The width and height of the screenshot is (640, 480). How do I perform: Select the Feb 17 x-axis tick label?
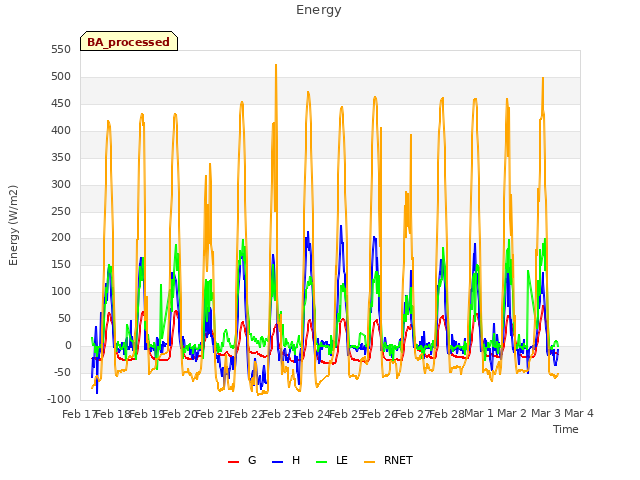79,414
